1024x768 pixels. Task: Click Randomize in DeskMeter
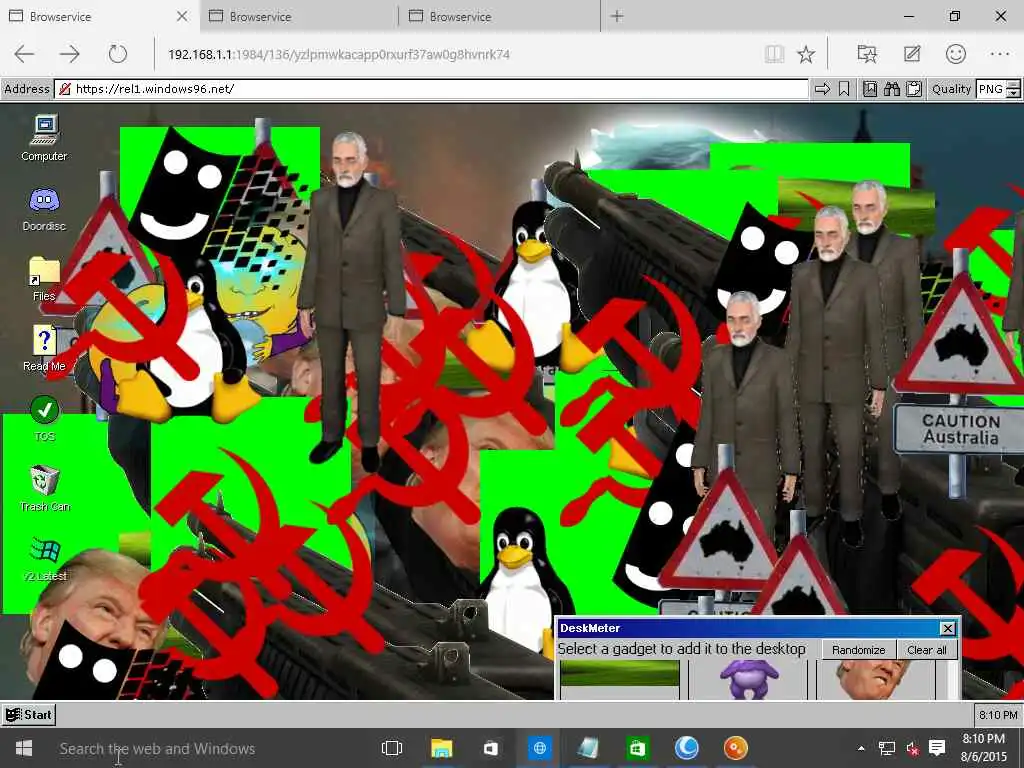tap(858, 650)
